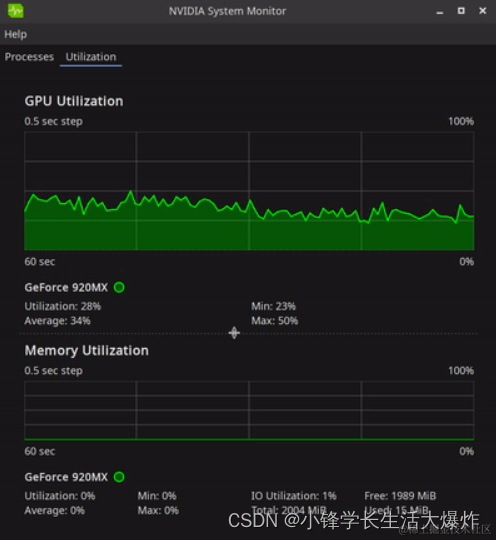
Task: Maximize the NVIDIA System Monitor window
Action: pyautogui.click(x=461, y=11)
